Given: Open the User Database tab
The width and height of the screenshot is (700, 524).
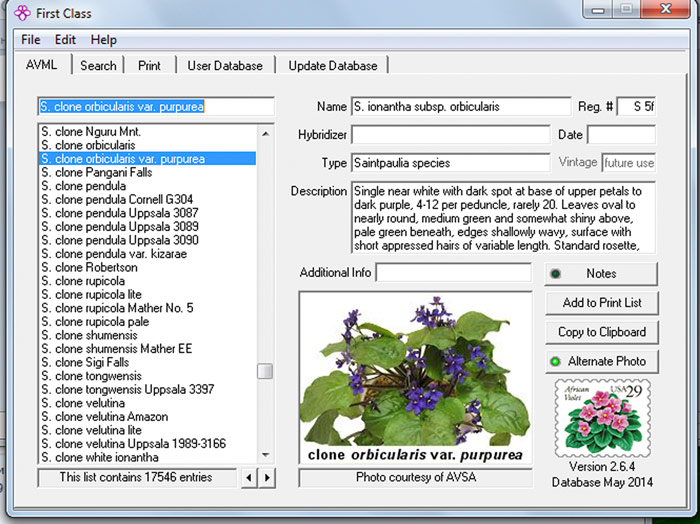Looking at the screenshot, I should pos(225,66).
